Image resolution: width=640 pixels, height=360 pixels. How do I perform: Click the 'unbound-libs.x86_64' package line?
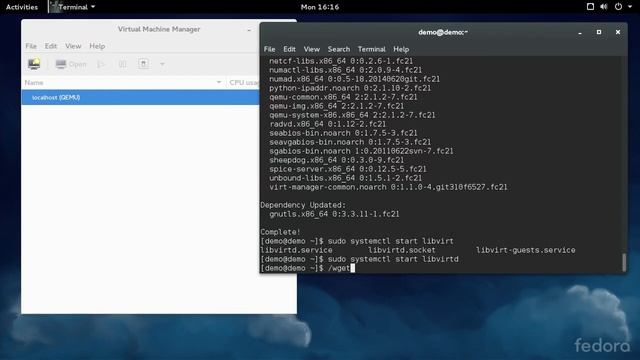345,178
